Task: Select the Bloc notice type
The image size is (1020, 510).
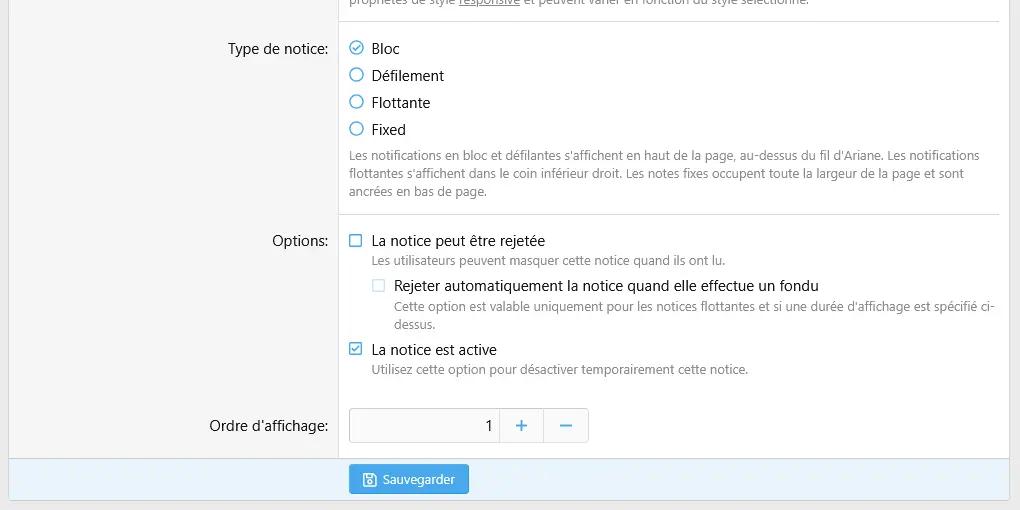Action: click(356, 48)
